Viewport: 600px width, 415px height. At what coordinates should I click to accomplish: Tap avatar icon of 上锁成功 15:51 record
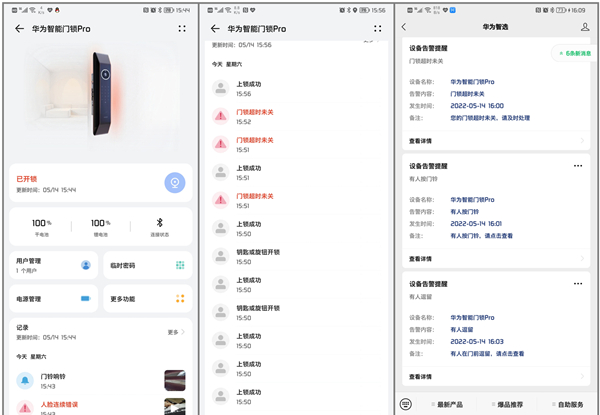220,173
